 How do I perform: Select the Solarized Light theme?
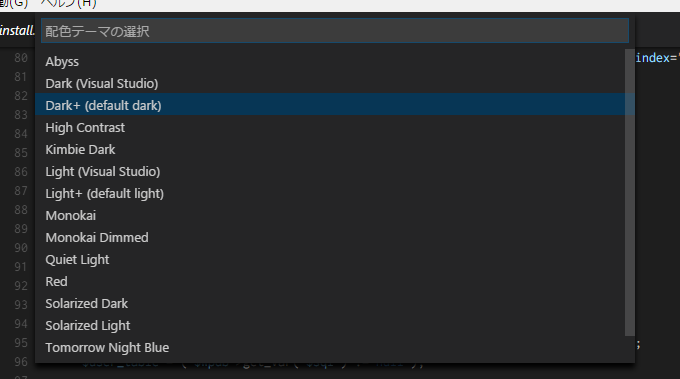(334, 326)
